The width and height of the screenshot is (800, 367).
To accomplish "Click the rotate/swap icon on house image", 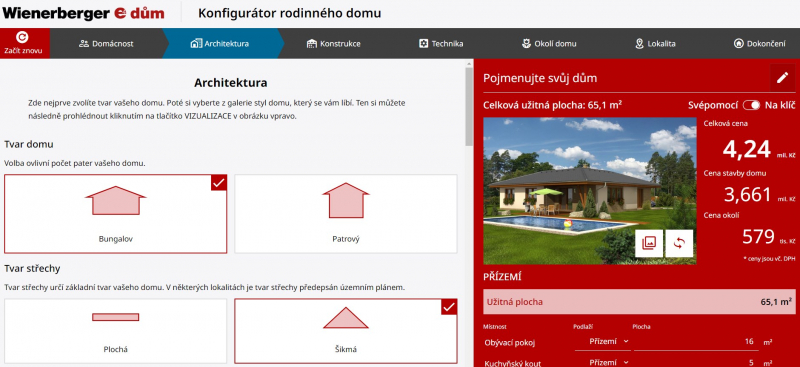I will [679, 243].
